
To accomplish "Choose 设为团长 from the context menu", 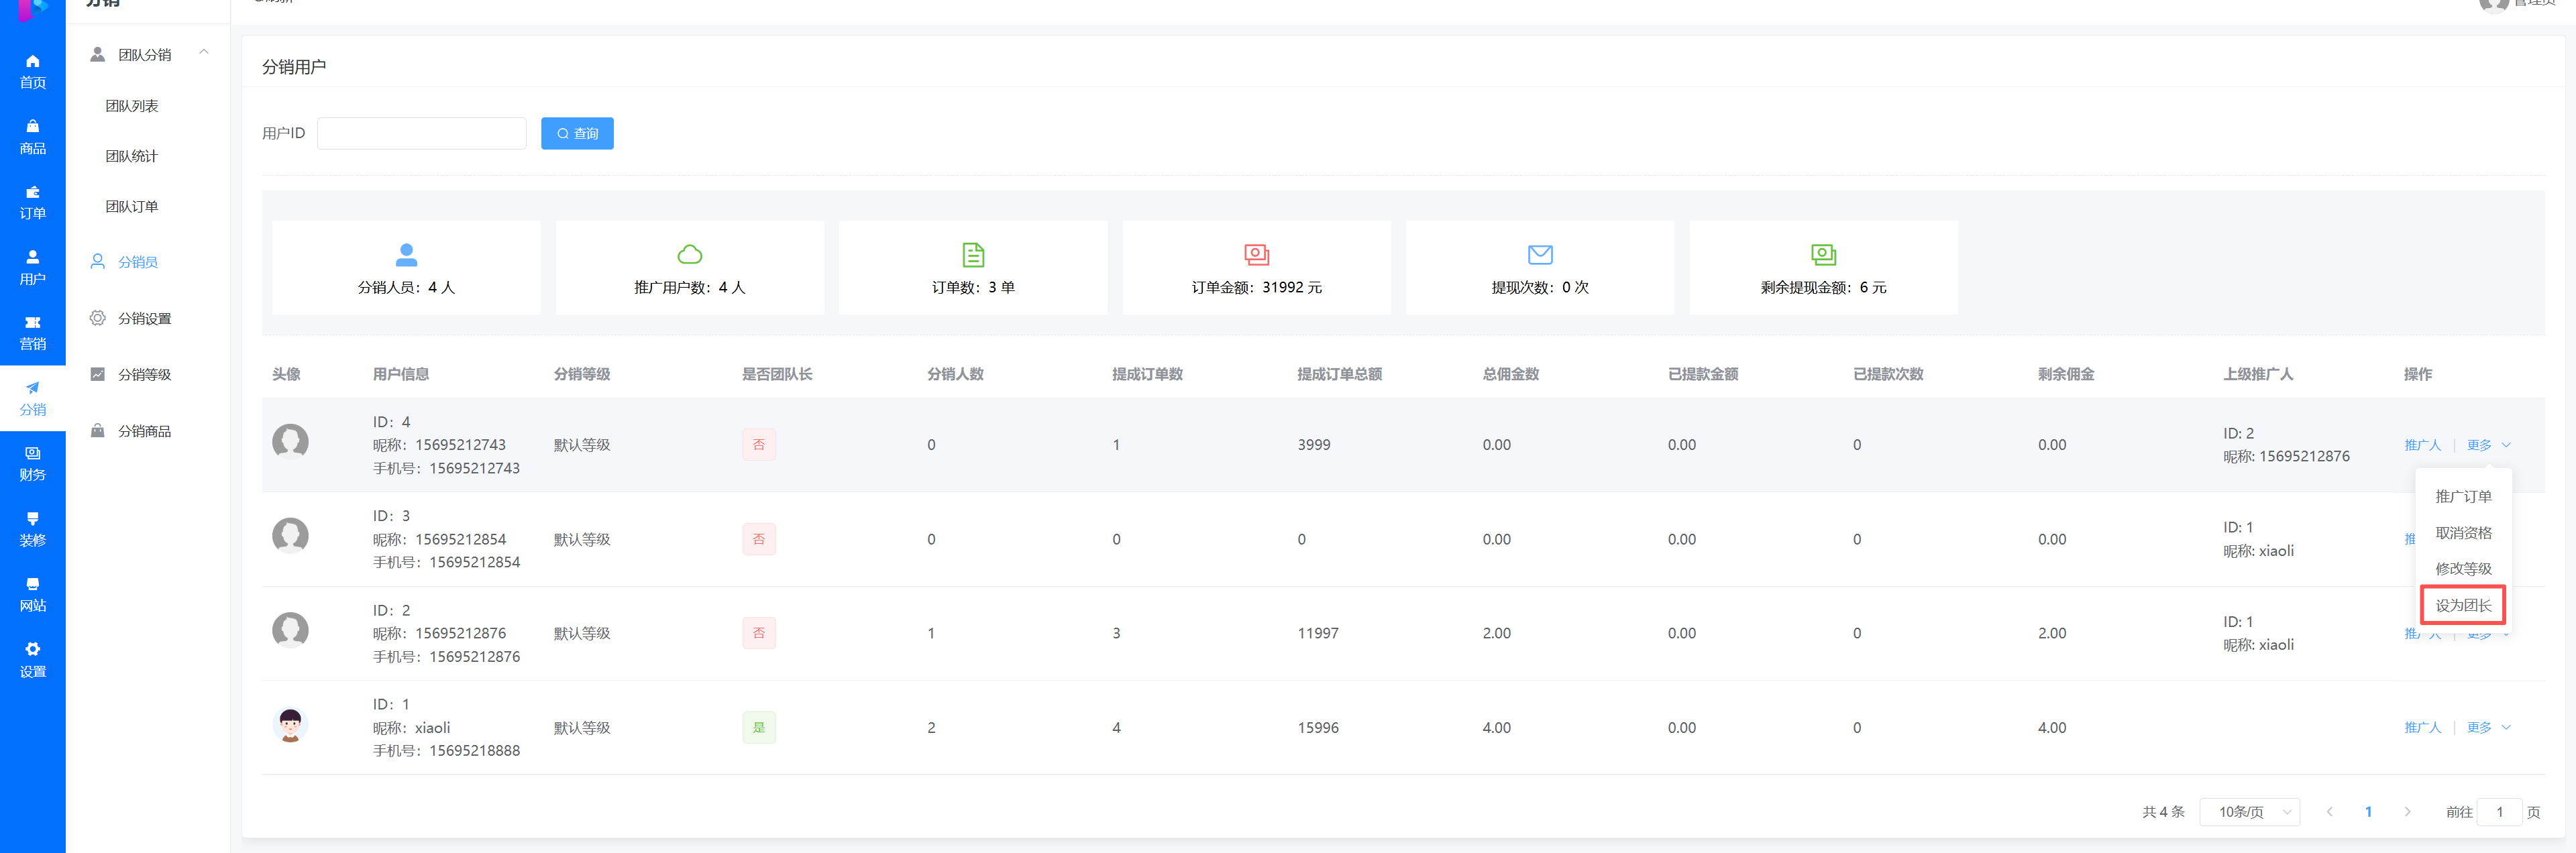I will tap(2463, 605).
